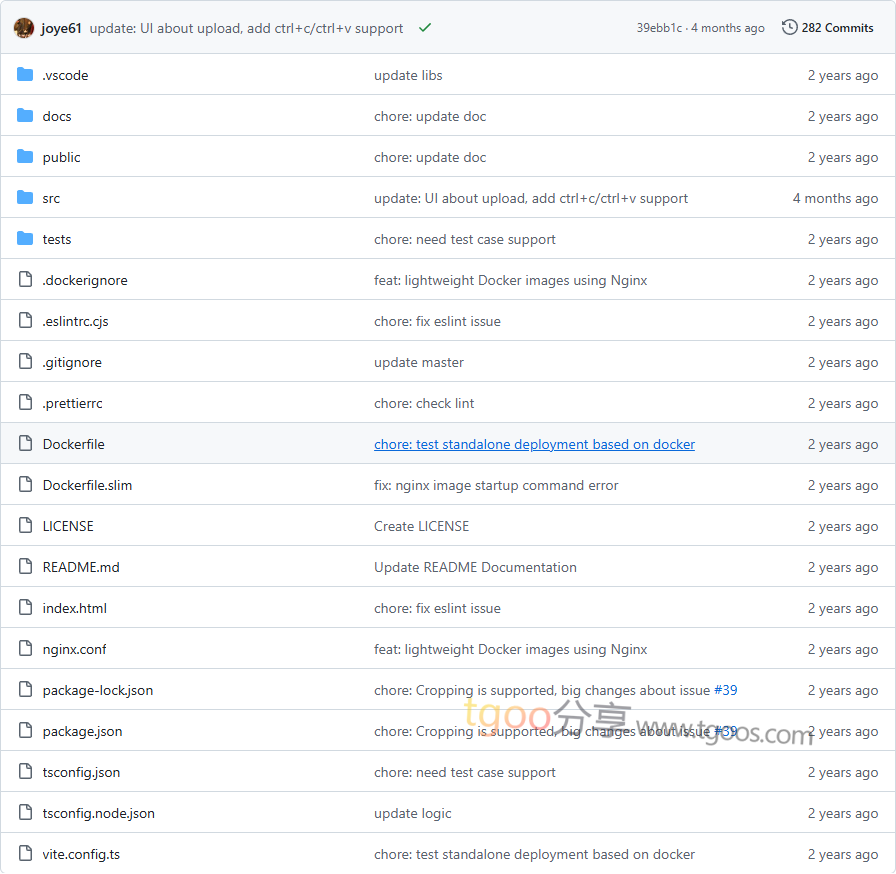Click the commits history clock icon
This screenshot has height=874, width=896.
point(789,28)
